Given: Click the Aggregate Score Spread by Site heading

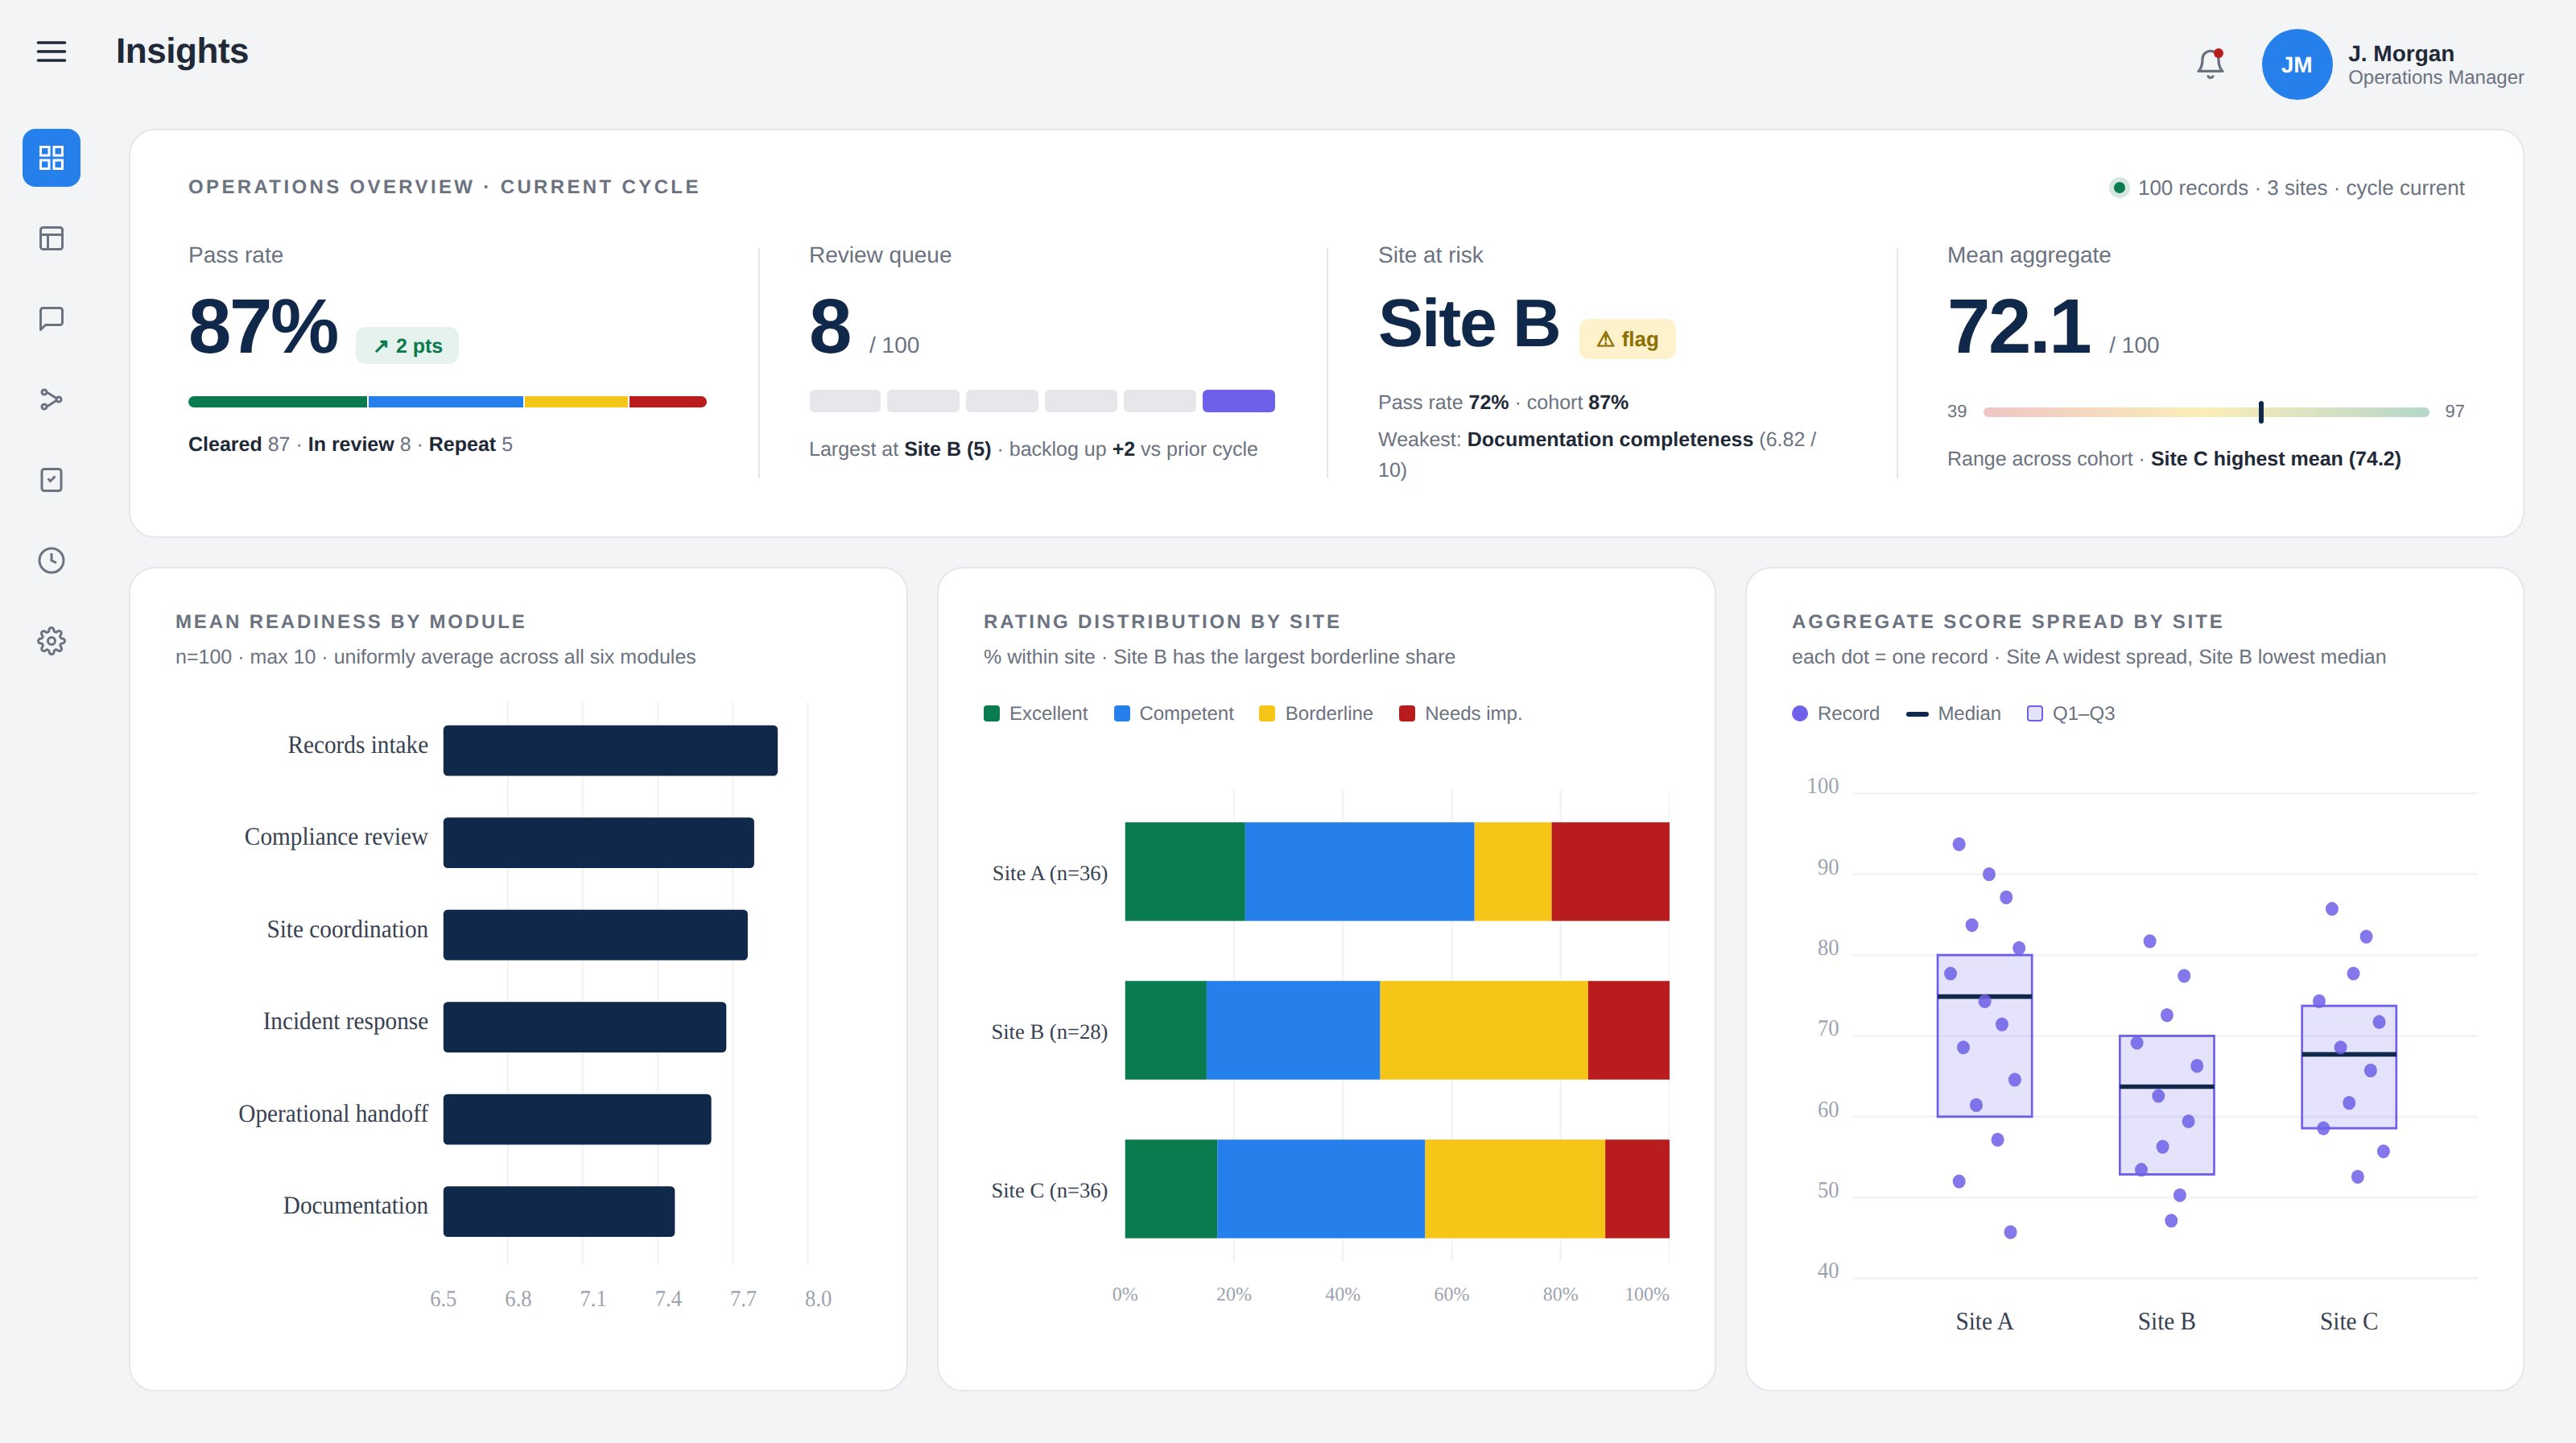Looking at the screenshot, I should pyautogui.click(x=2007, y=621).
